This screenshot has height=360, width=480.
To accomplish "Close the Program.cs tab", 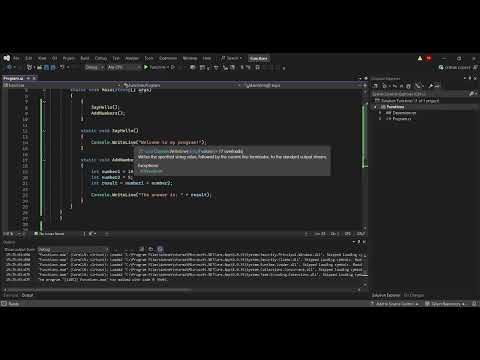I will 34,78.
